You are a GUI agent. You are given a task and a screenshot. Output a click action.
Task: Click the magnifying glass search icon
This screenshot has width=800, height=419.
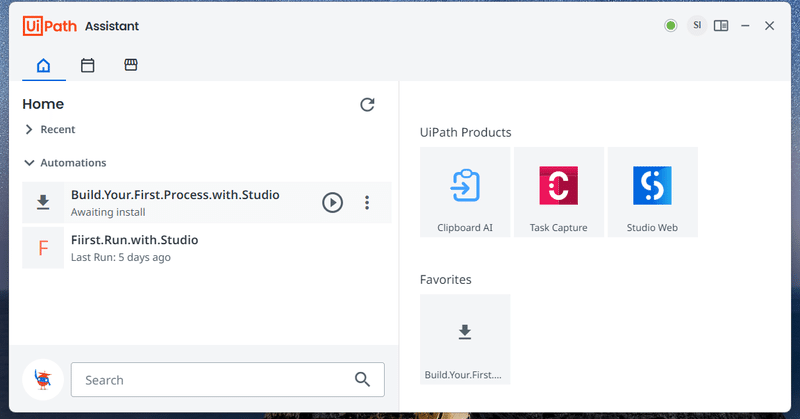[x=362, y=380]
